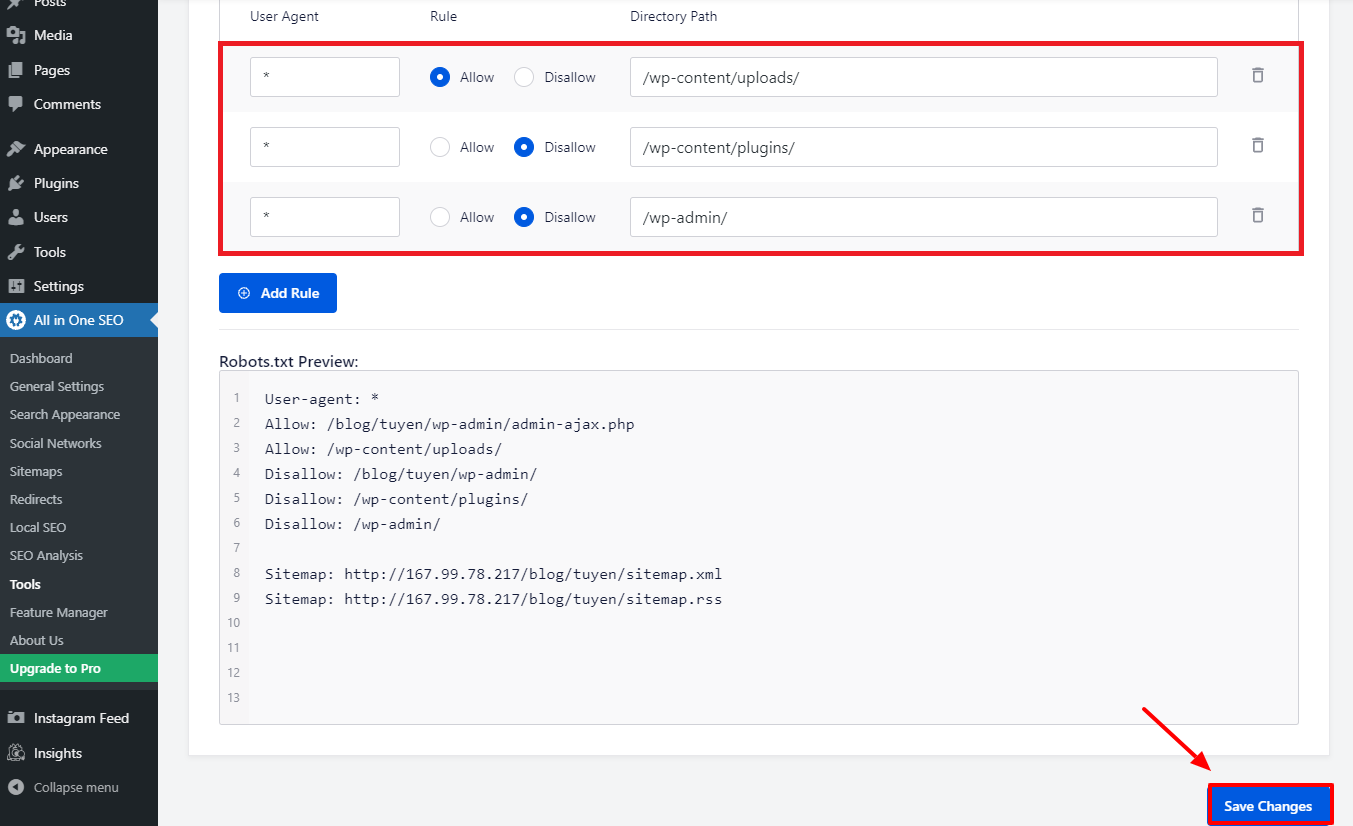Viewport: 1353px width, 826px height.
Task: Edit the /wp-content/plugins/ directory path field
Action: click(924, 147)
